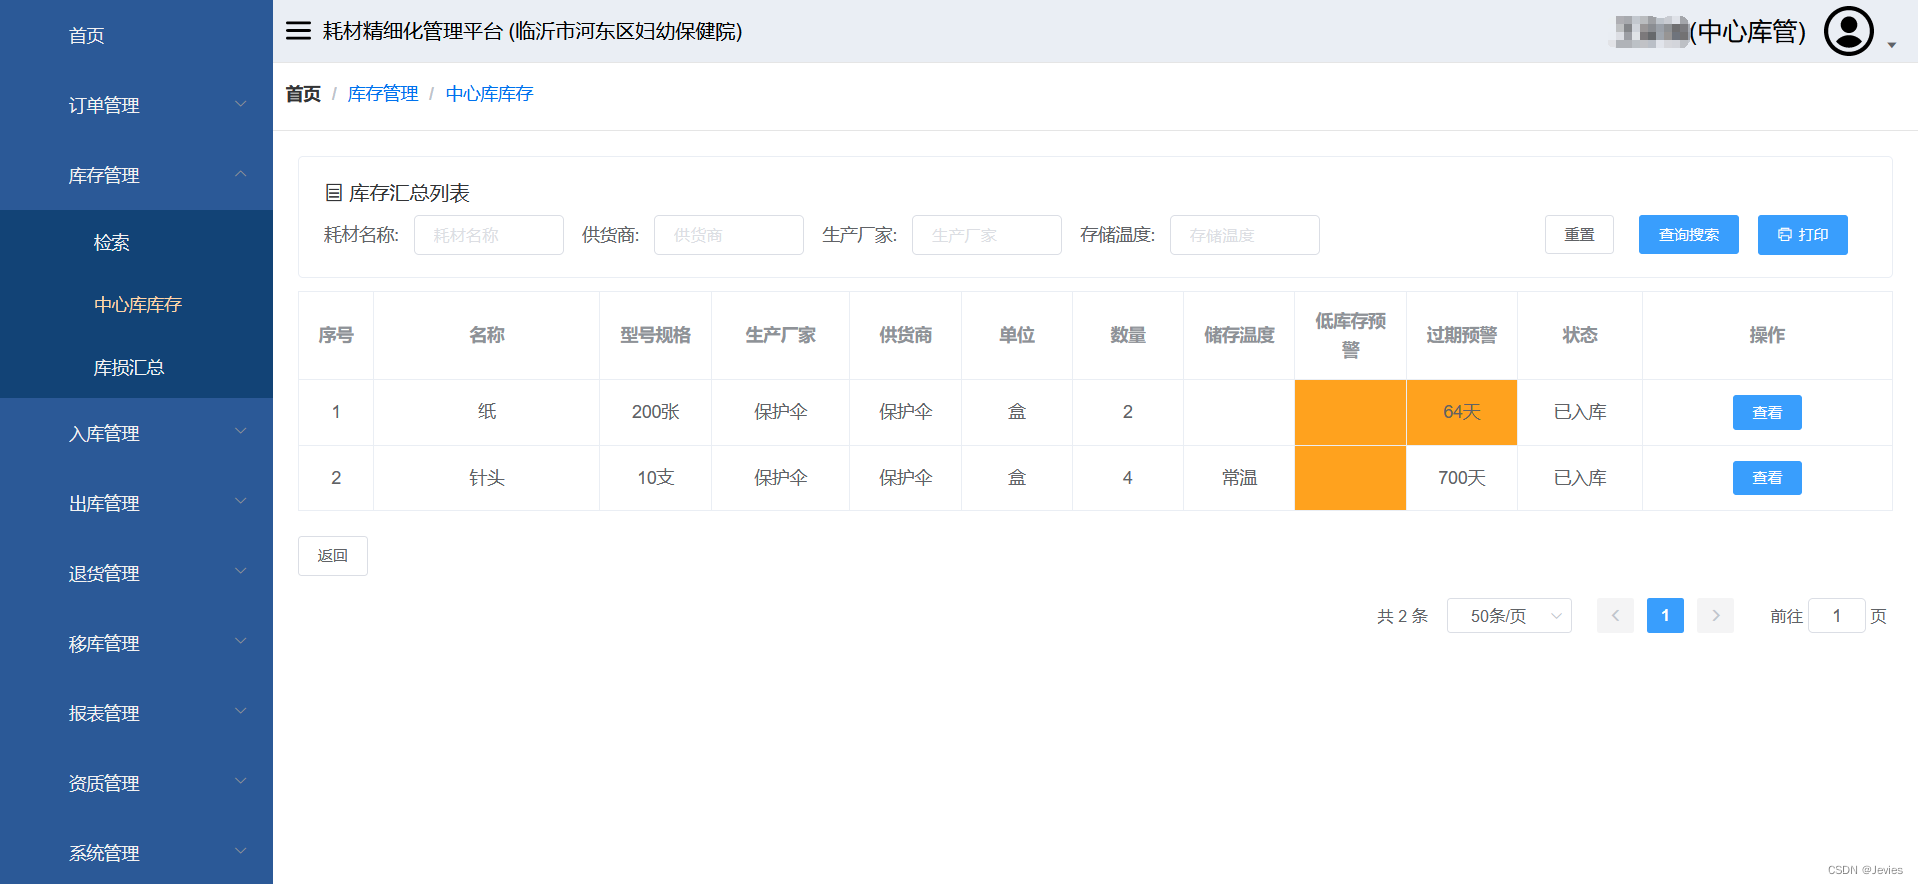The width and height of the screenshot is (1918, 884).
Task: Go to previous page arrow
Action: [x=1615, y=616]
